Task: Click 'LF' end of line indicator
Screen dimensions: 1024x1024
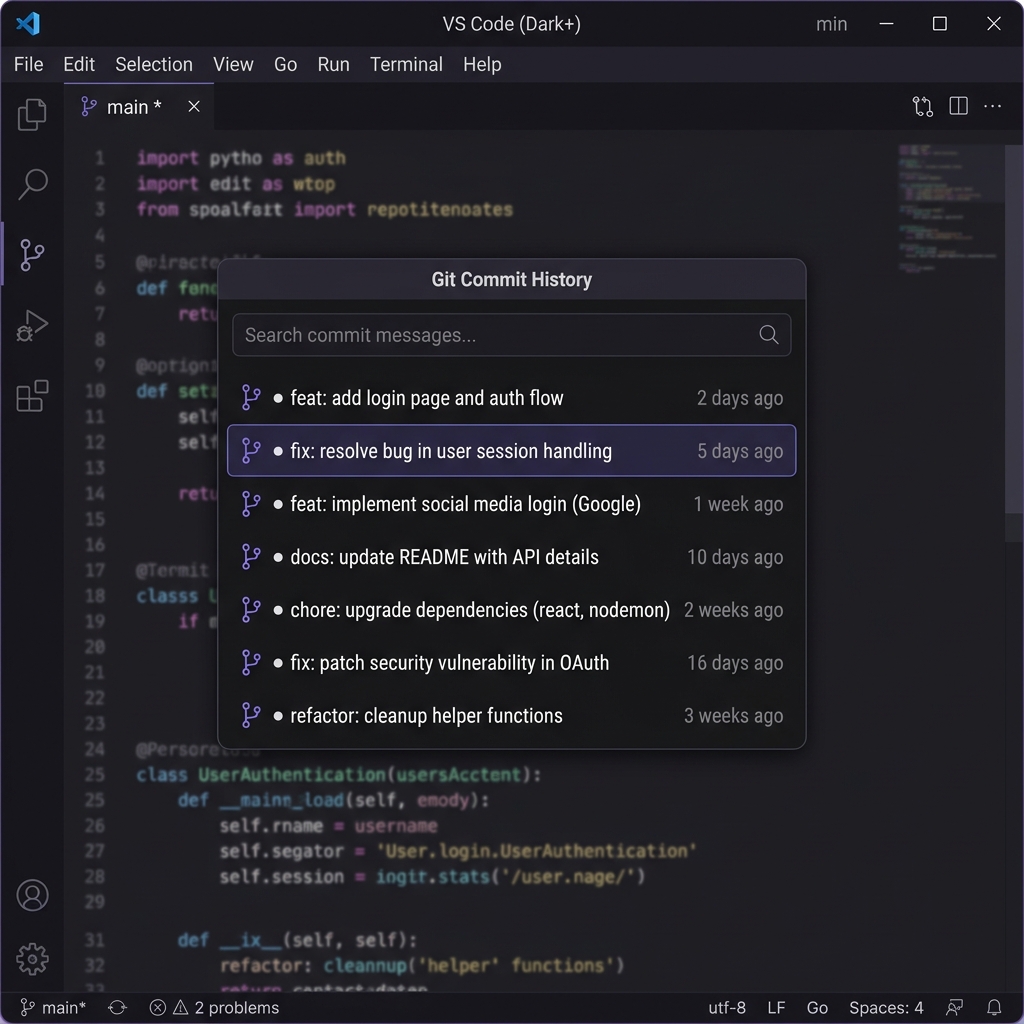Action: tap(776, 1008)
